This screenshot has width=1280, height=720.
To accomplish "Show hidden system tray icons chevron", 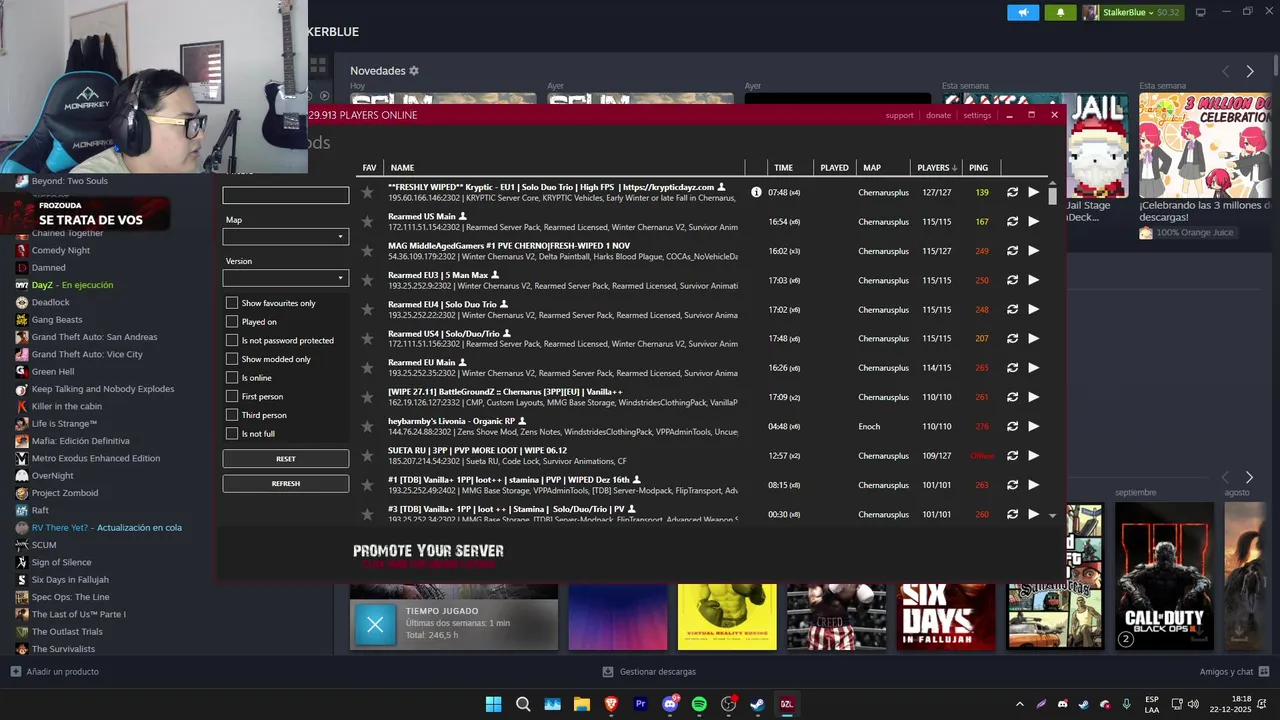I will click(1019, 704).
